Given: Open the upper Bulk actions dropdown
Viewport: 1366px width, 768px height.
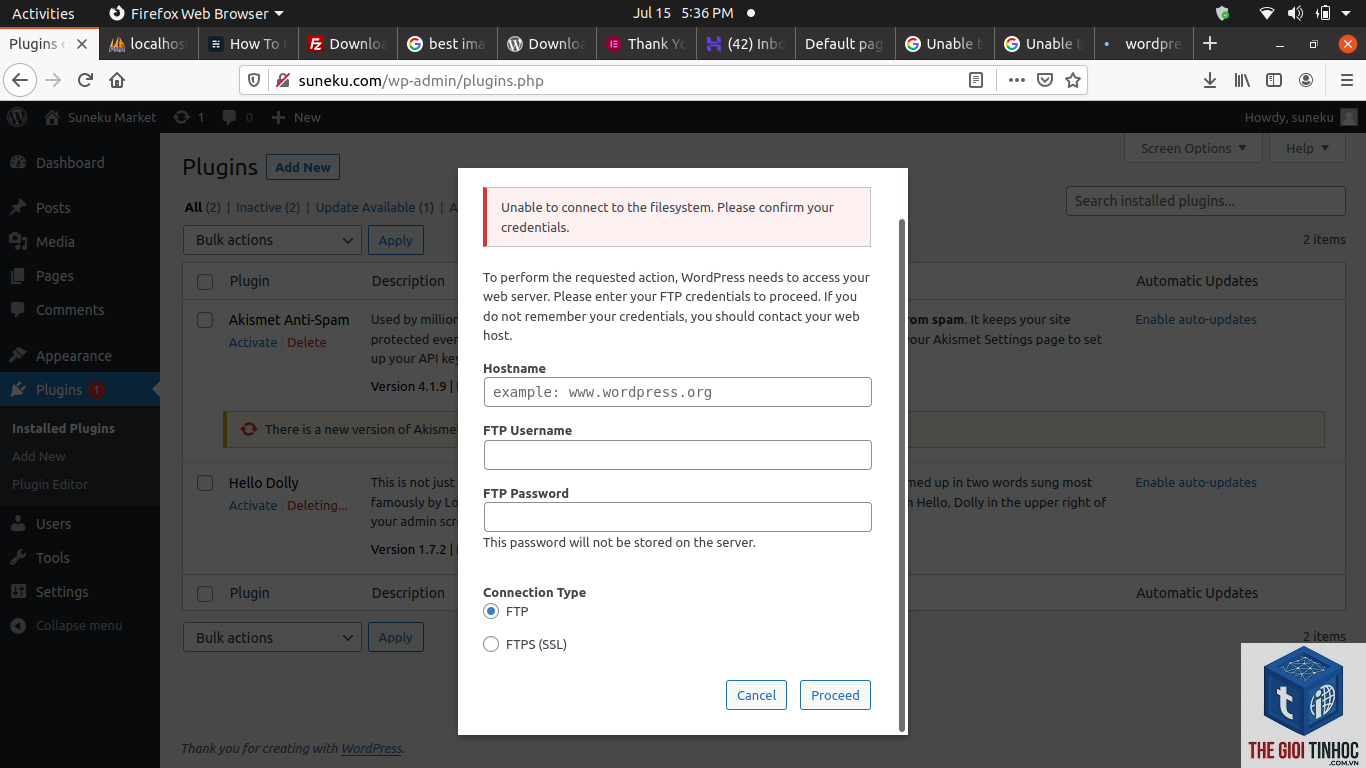Looking at the screenshot, I should pos(272,240).
